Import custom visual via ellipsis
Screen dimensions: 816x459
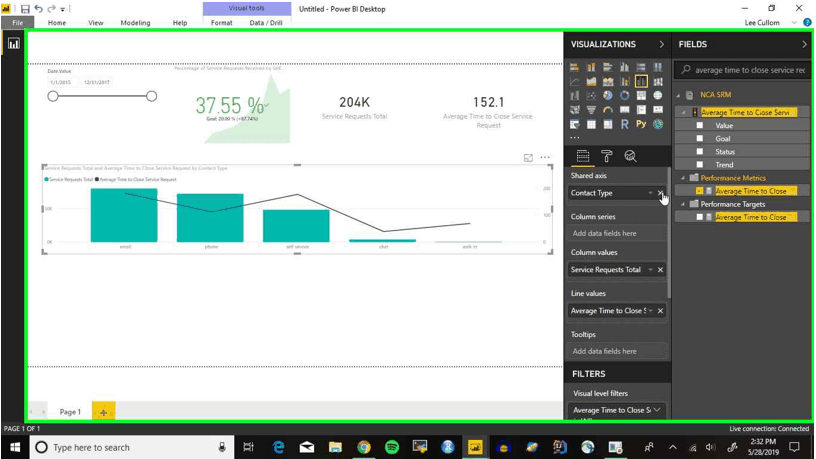point(575,138)
